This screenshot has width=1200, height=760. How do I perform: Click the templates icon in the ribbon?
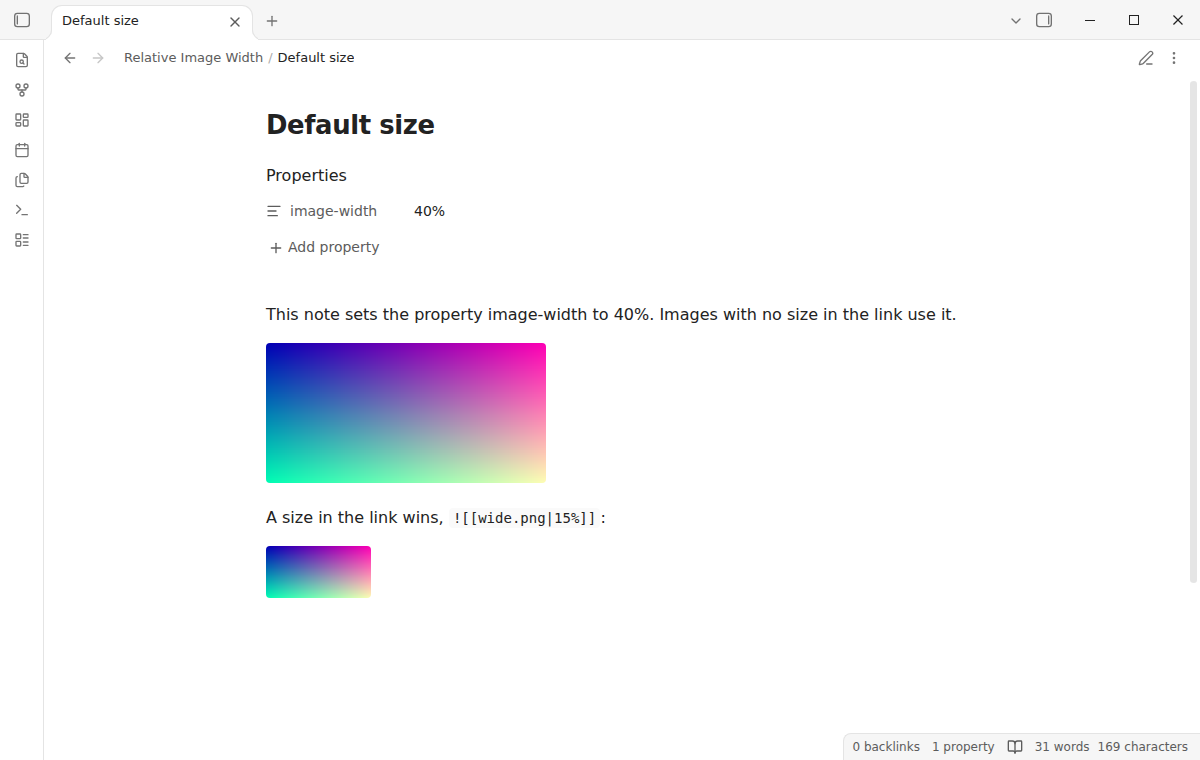point(22,180)
